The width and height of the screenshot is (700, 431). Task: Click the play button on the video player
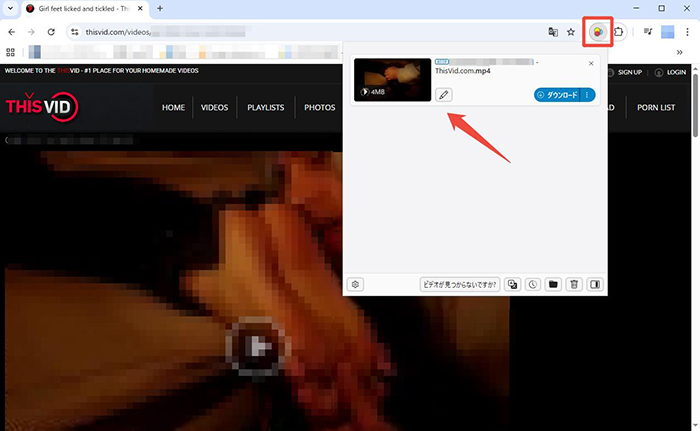(x=256, y=347)
